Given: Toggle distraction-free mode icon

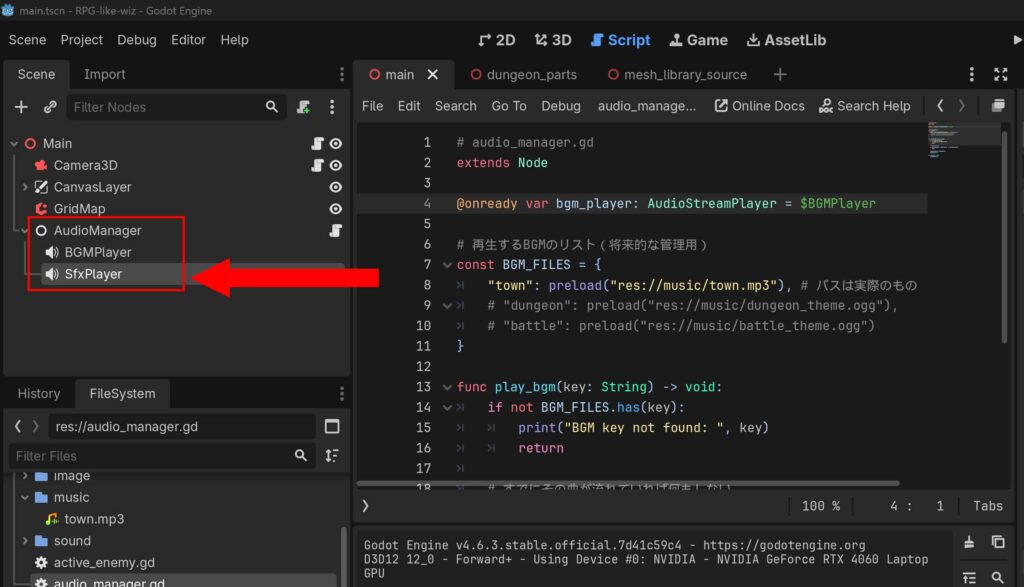Looking at the screenshot, I should [1000, 74].
